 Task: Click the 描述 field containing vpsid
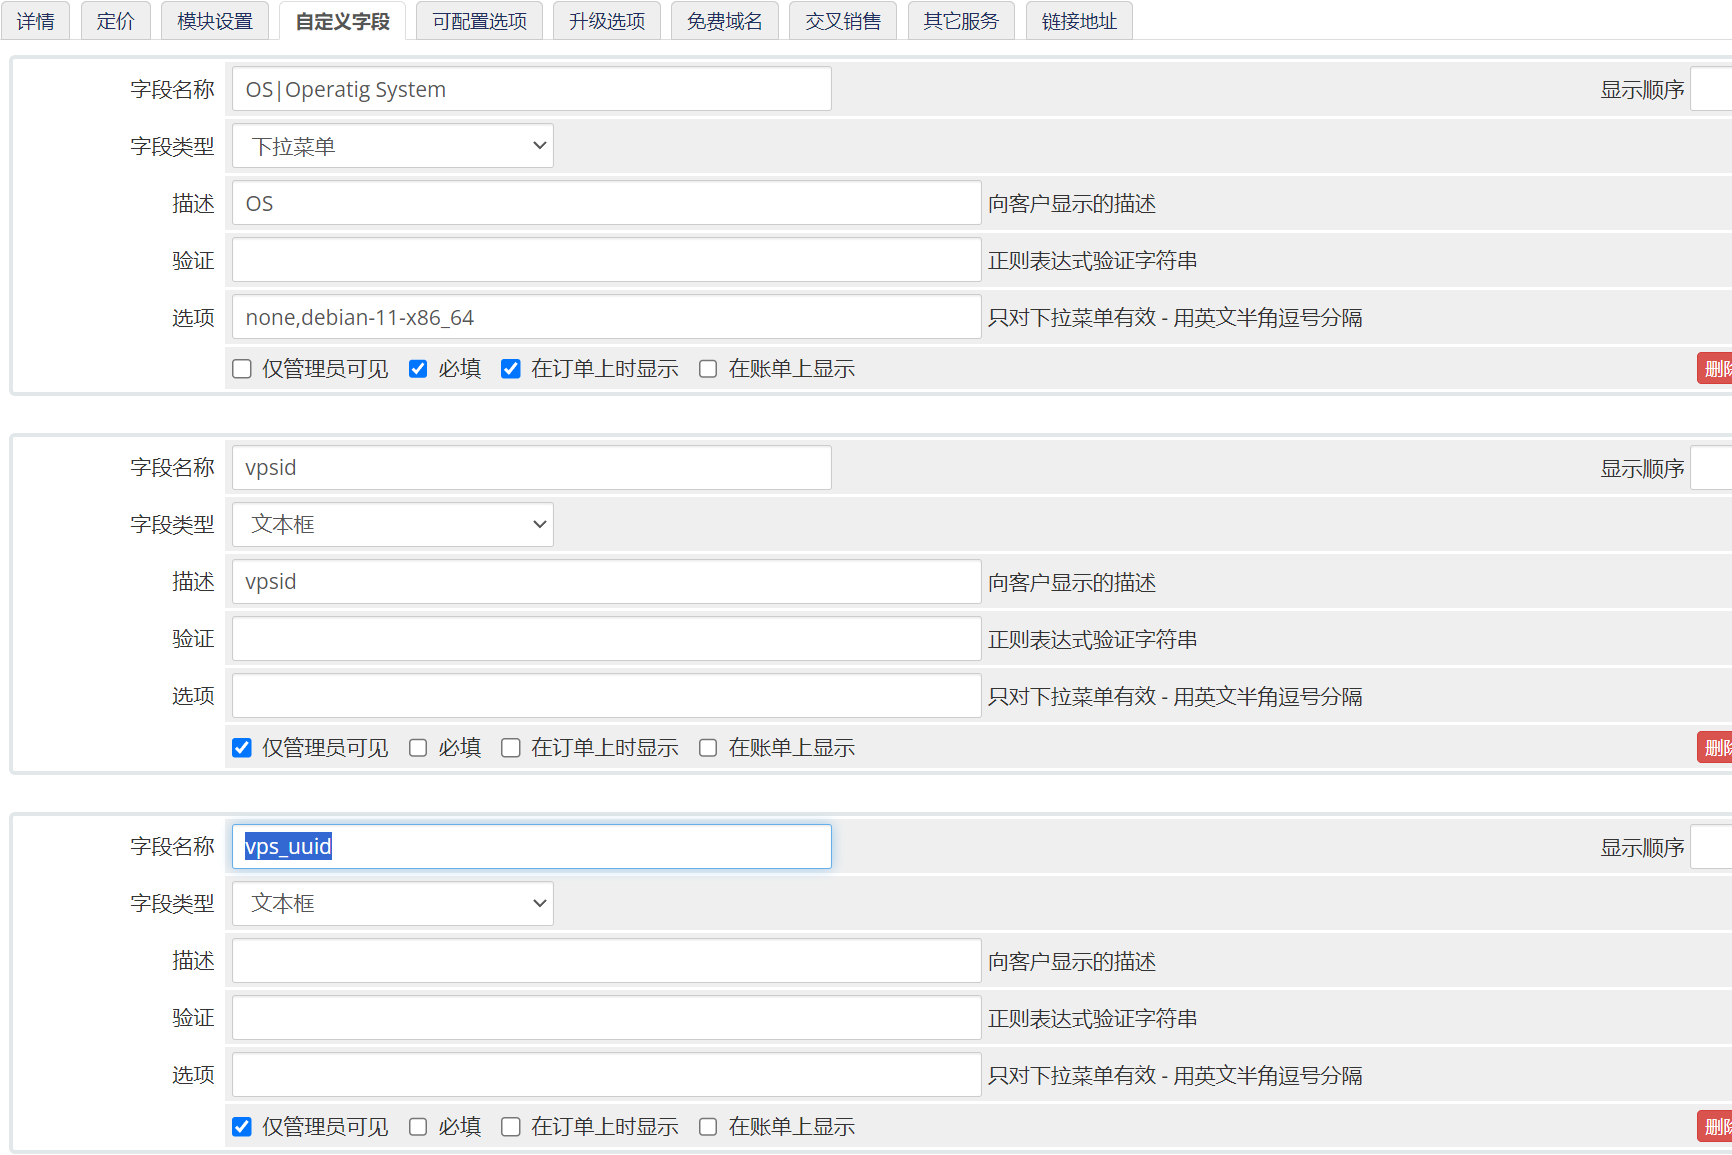(607, 582)
